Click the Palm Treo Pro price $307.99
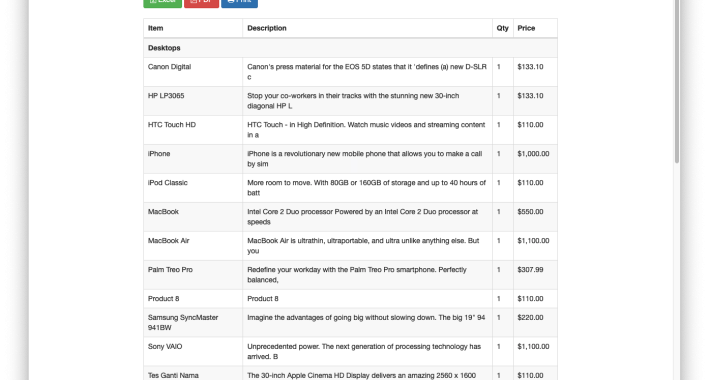 coord(530,270)
